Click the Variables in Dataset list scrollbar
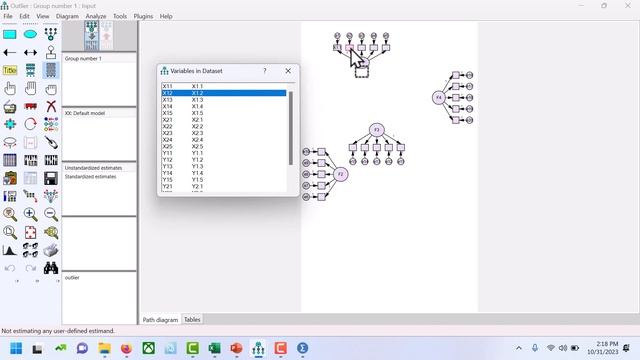 [291, 128]
